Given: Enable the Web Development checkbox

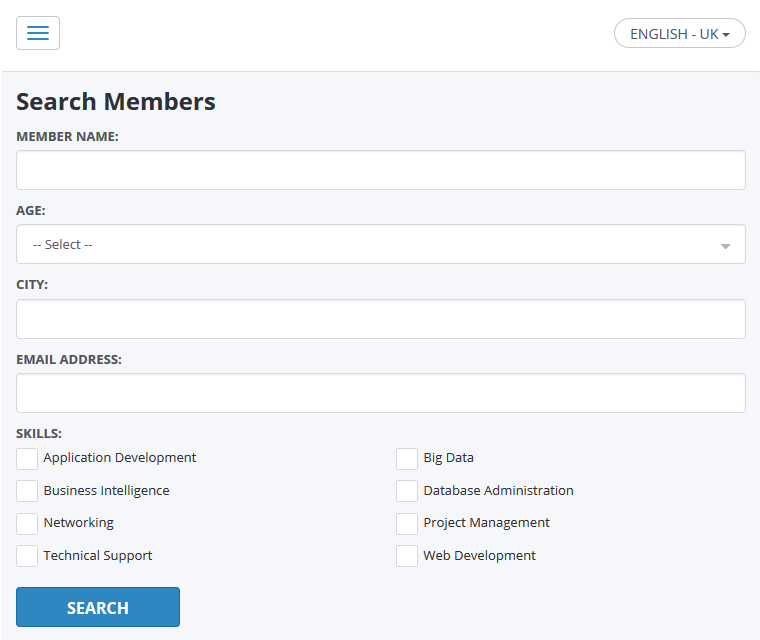Looking at the screenshot, I should [407, 556].
